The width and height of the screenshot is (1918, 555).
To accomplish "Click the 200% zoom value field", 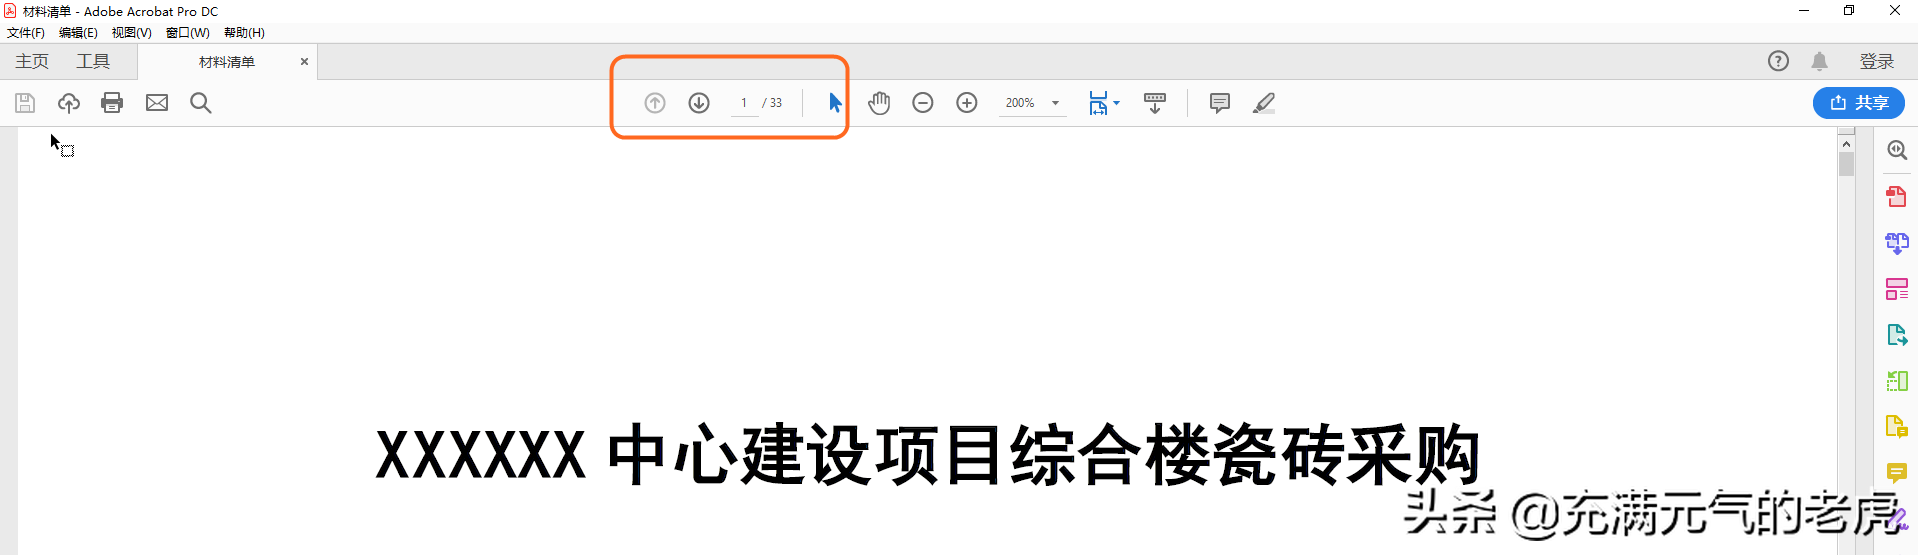I will pyautogui.click(x=1020, y=103).
